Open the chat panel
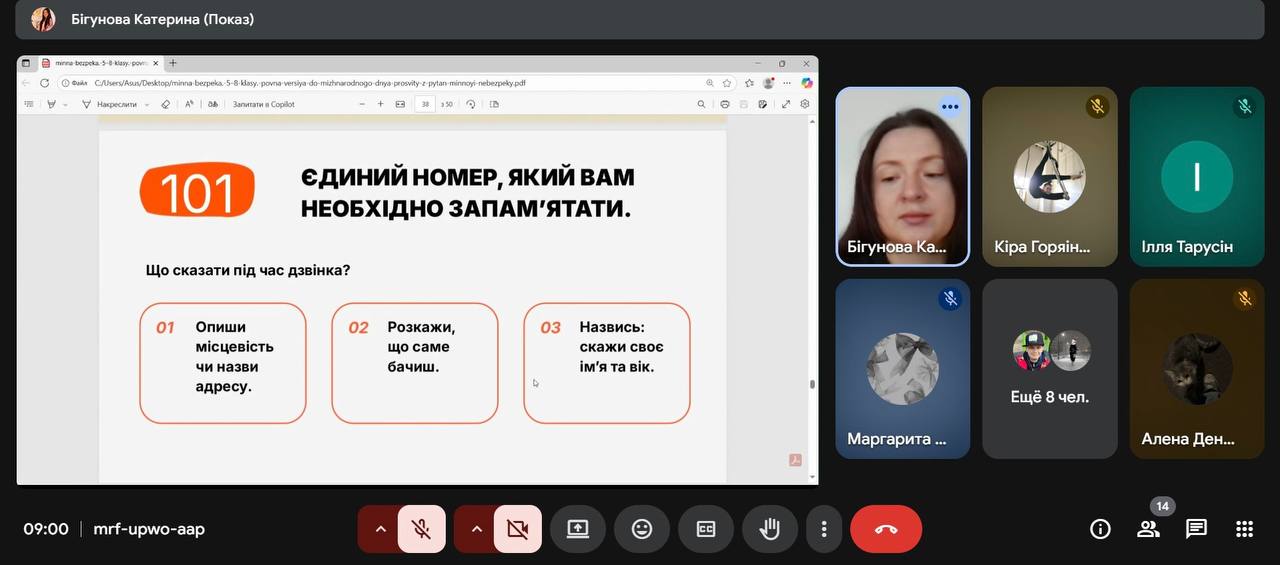 click(x=1196, y=529)
